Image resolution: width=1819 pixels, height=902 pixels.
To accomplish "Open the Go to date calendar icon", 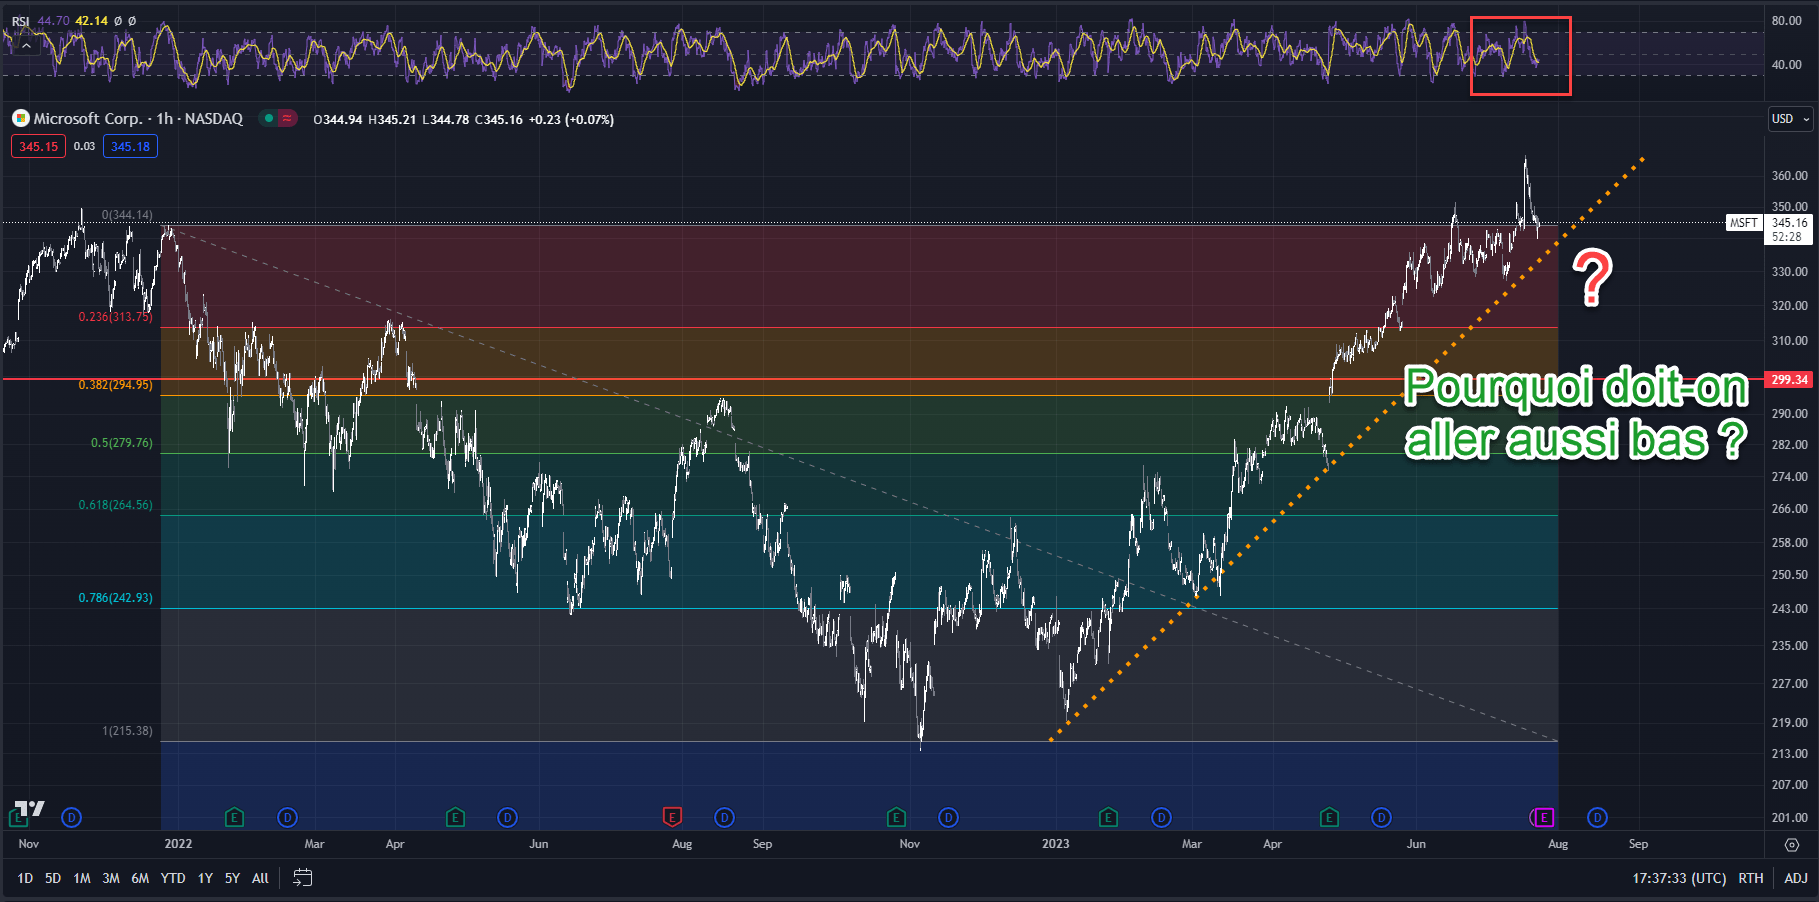I will click(x=302, y=878).
